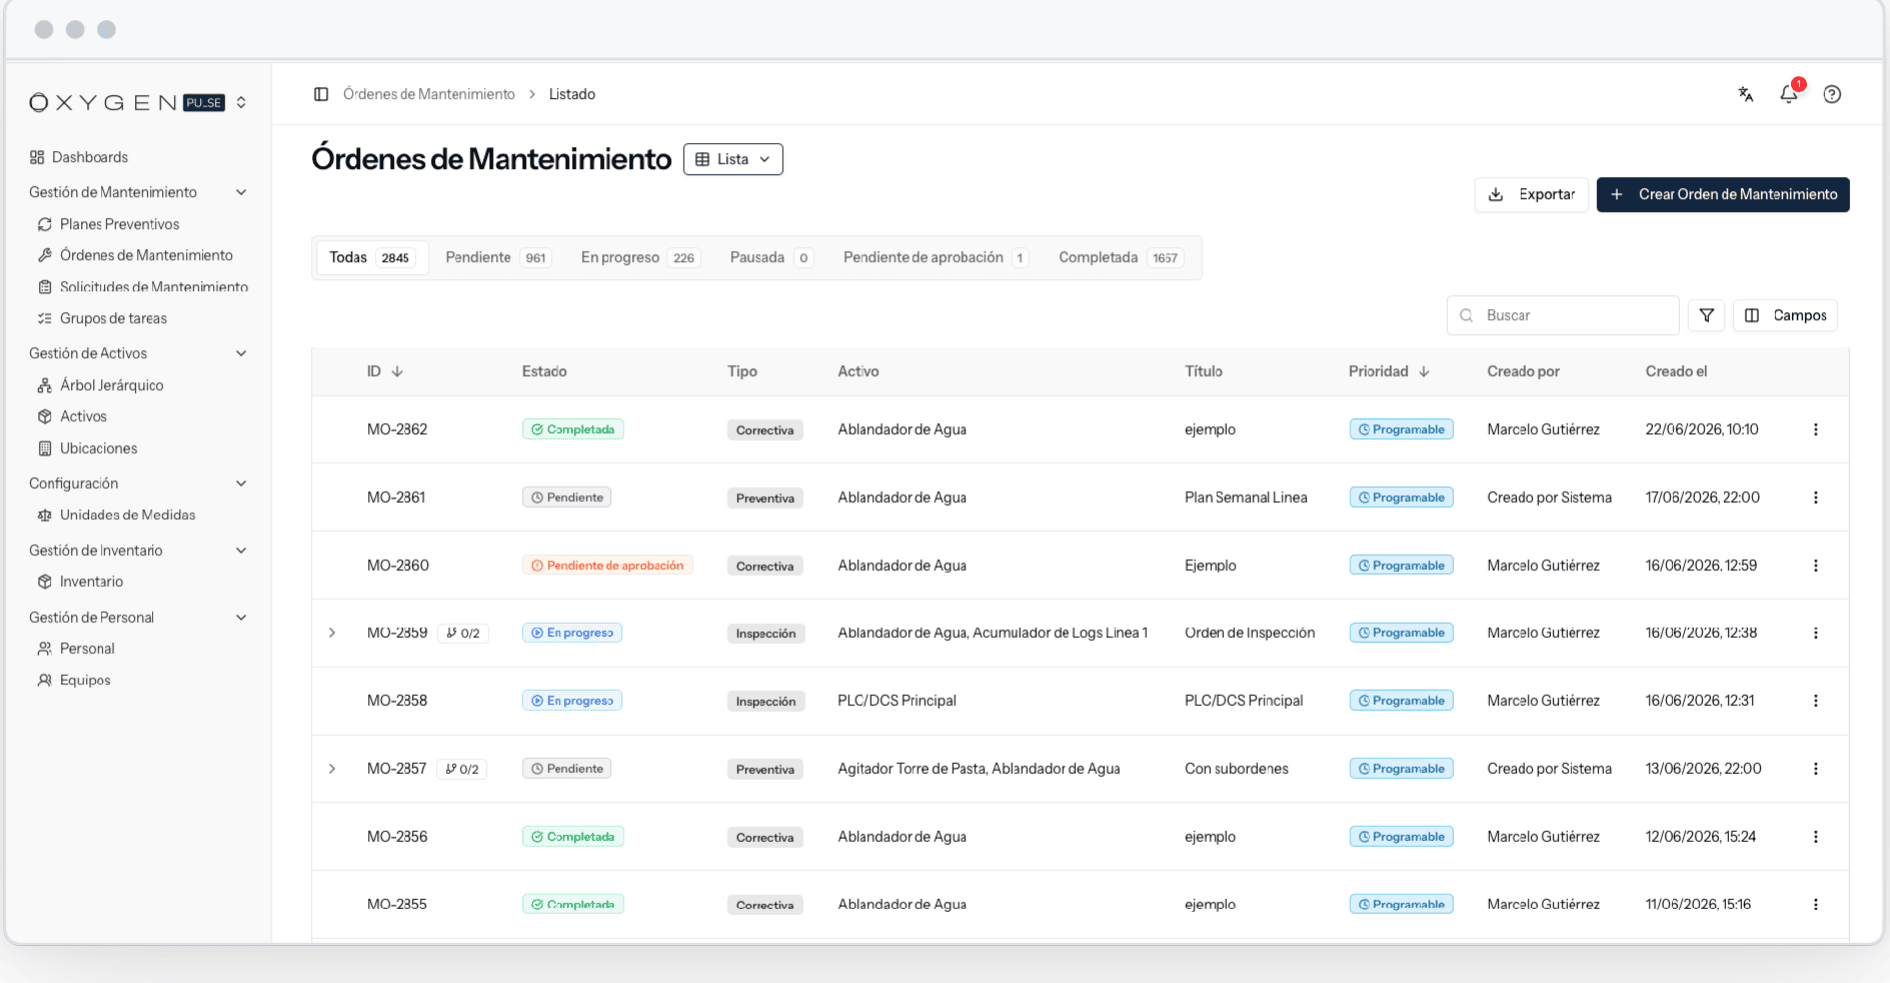Open row actions menu for MO-2356
Image resolution: width=1890 pixels, height=983 pixels.
(x=1816, y=837)
